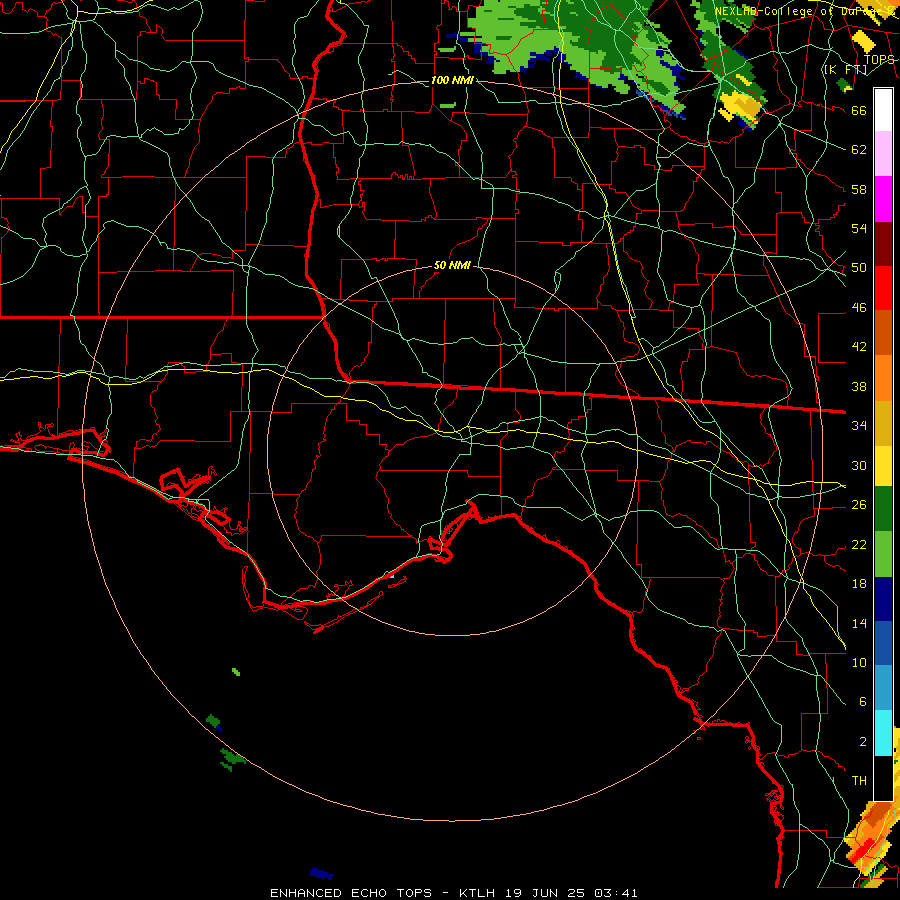
Task: Click the "03:41" timestamp
Action: pyautogui.click(x=615, y=893)
